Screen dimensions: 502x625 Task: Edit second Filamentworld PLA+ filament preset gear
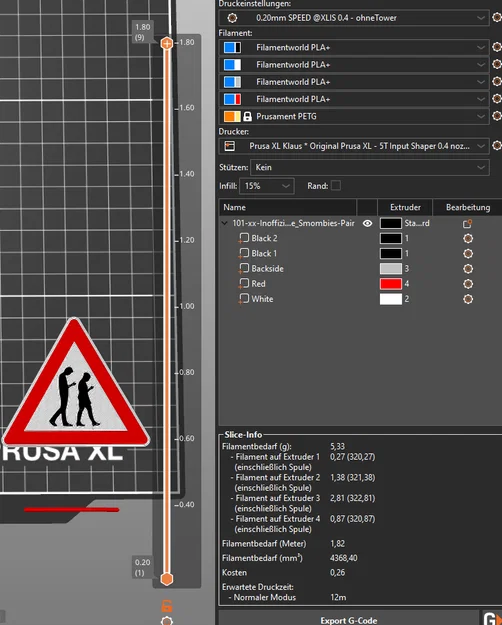[496, 64]
